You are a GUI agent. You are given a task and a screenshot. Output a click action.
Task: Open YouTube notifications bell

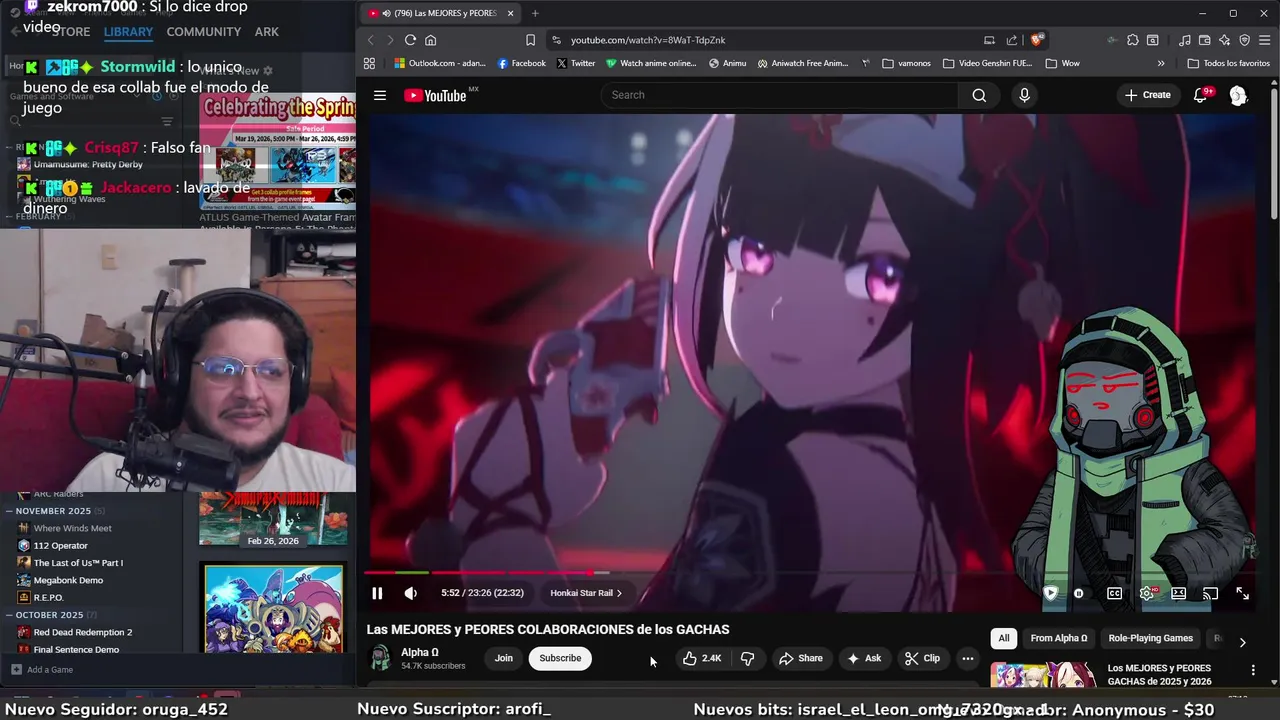point(1201,95)
